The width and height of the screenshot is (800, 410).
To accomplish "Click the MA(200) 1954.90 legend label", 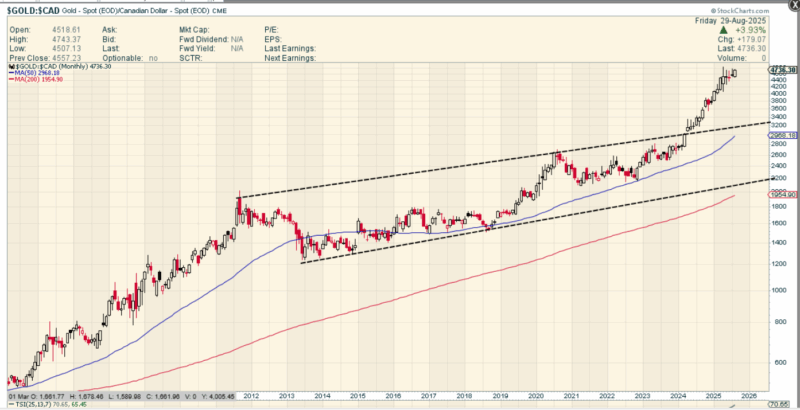I will 39,80.
